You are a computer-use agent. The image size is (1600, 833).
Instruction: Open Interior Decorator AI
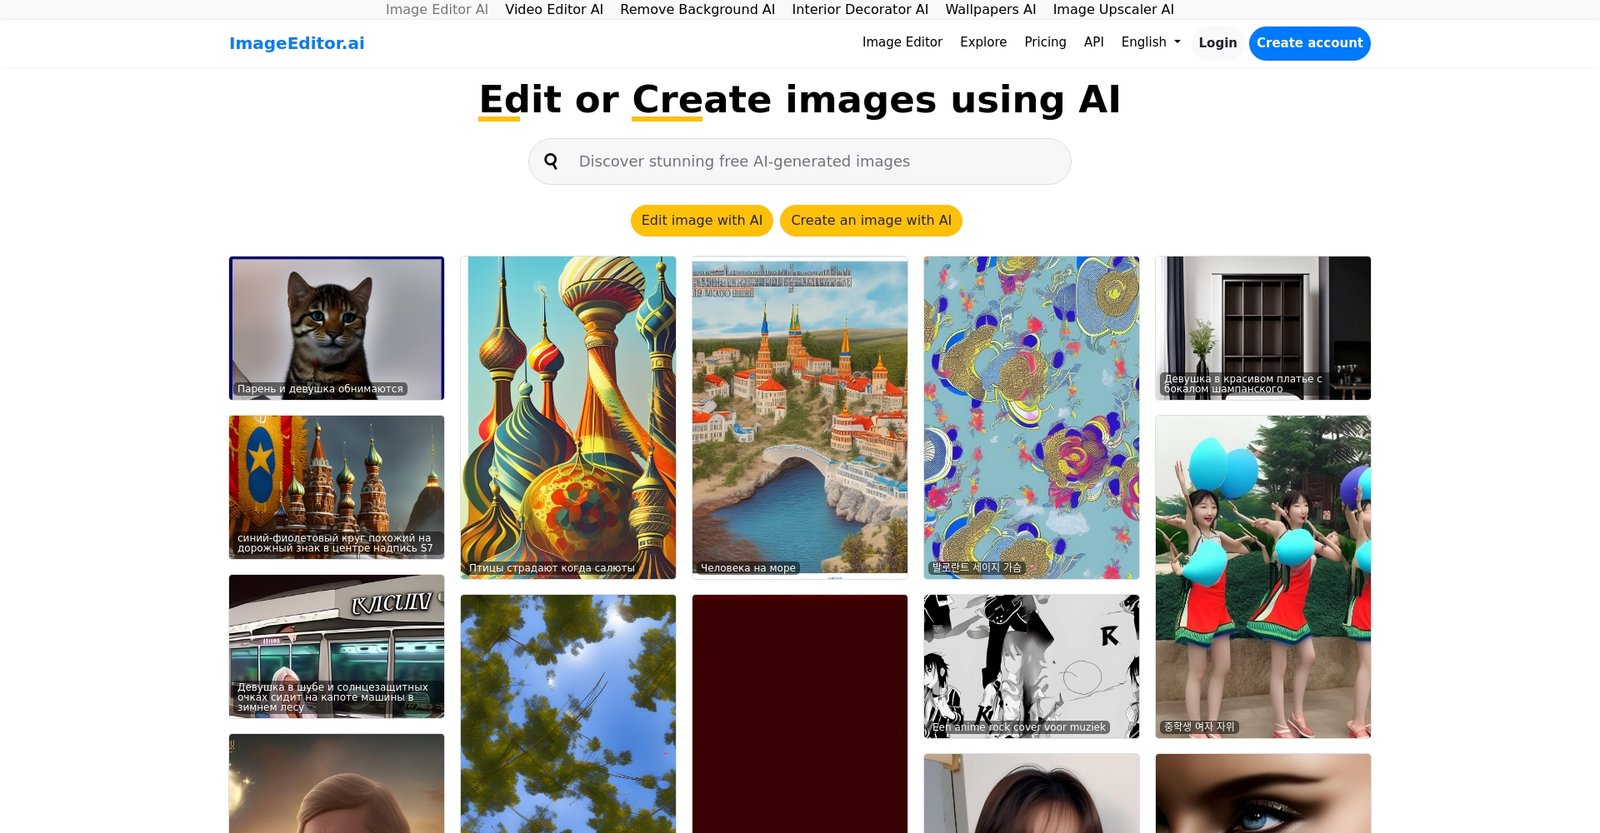860,9
